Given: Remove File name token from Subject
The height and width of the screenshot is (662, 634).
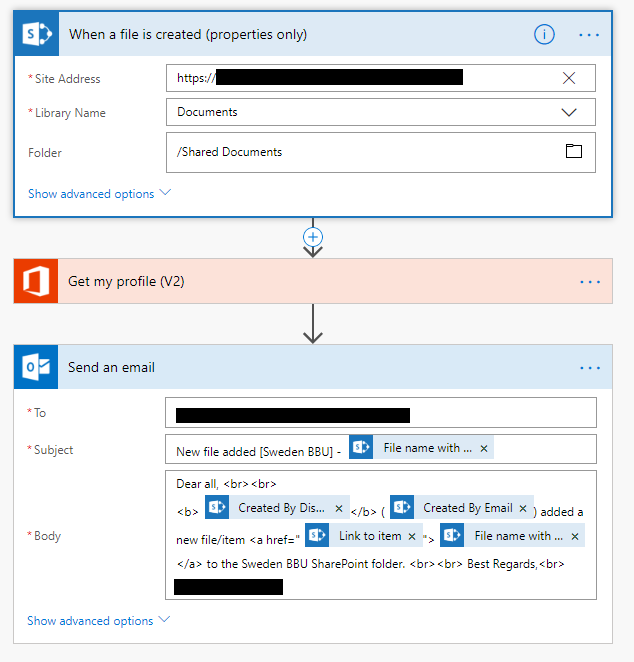Looking at the screenshot, I should [x=484, y=448].
